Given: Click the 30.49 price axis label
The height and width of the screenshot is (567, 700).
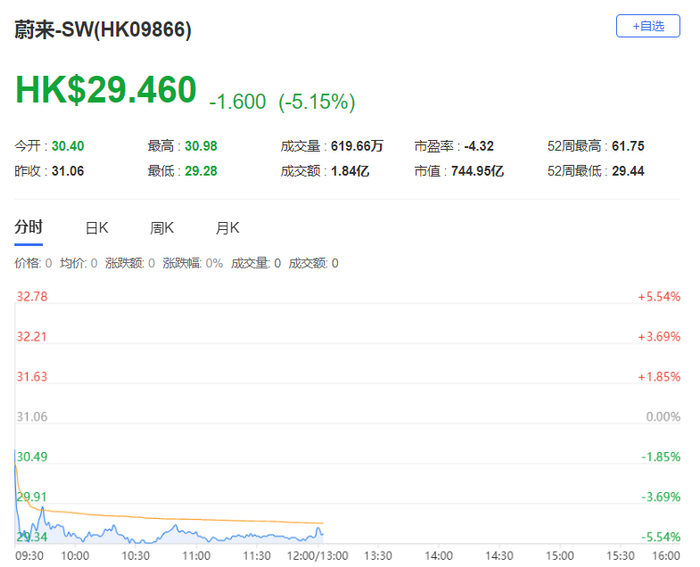Looking at the screenshot, I should (x=32, y=457).
